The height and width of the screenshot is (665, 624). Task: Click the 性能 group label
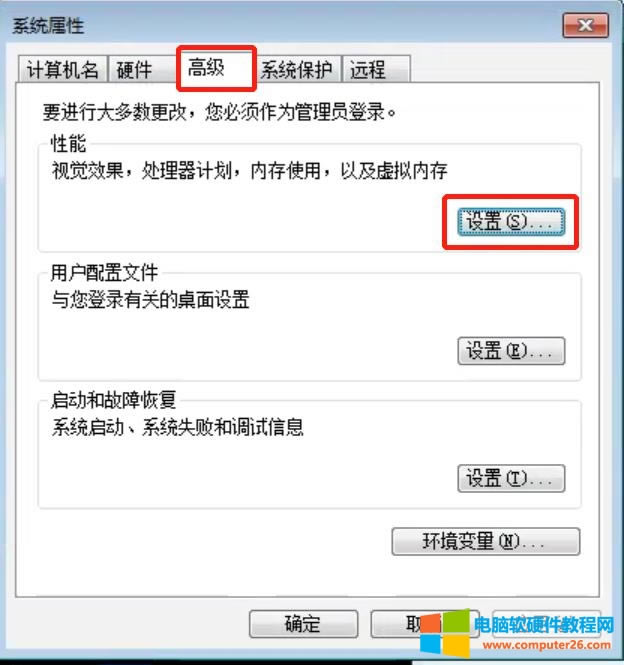coord(68,143)
